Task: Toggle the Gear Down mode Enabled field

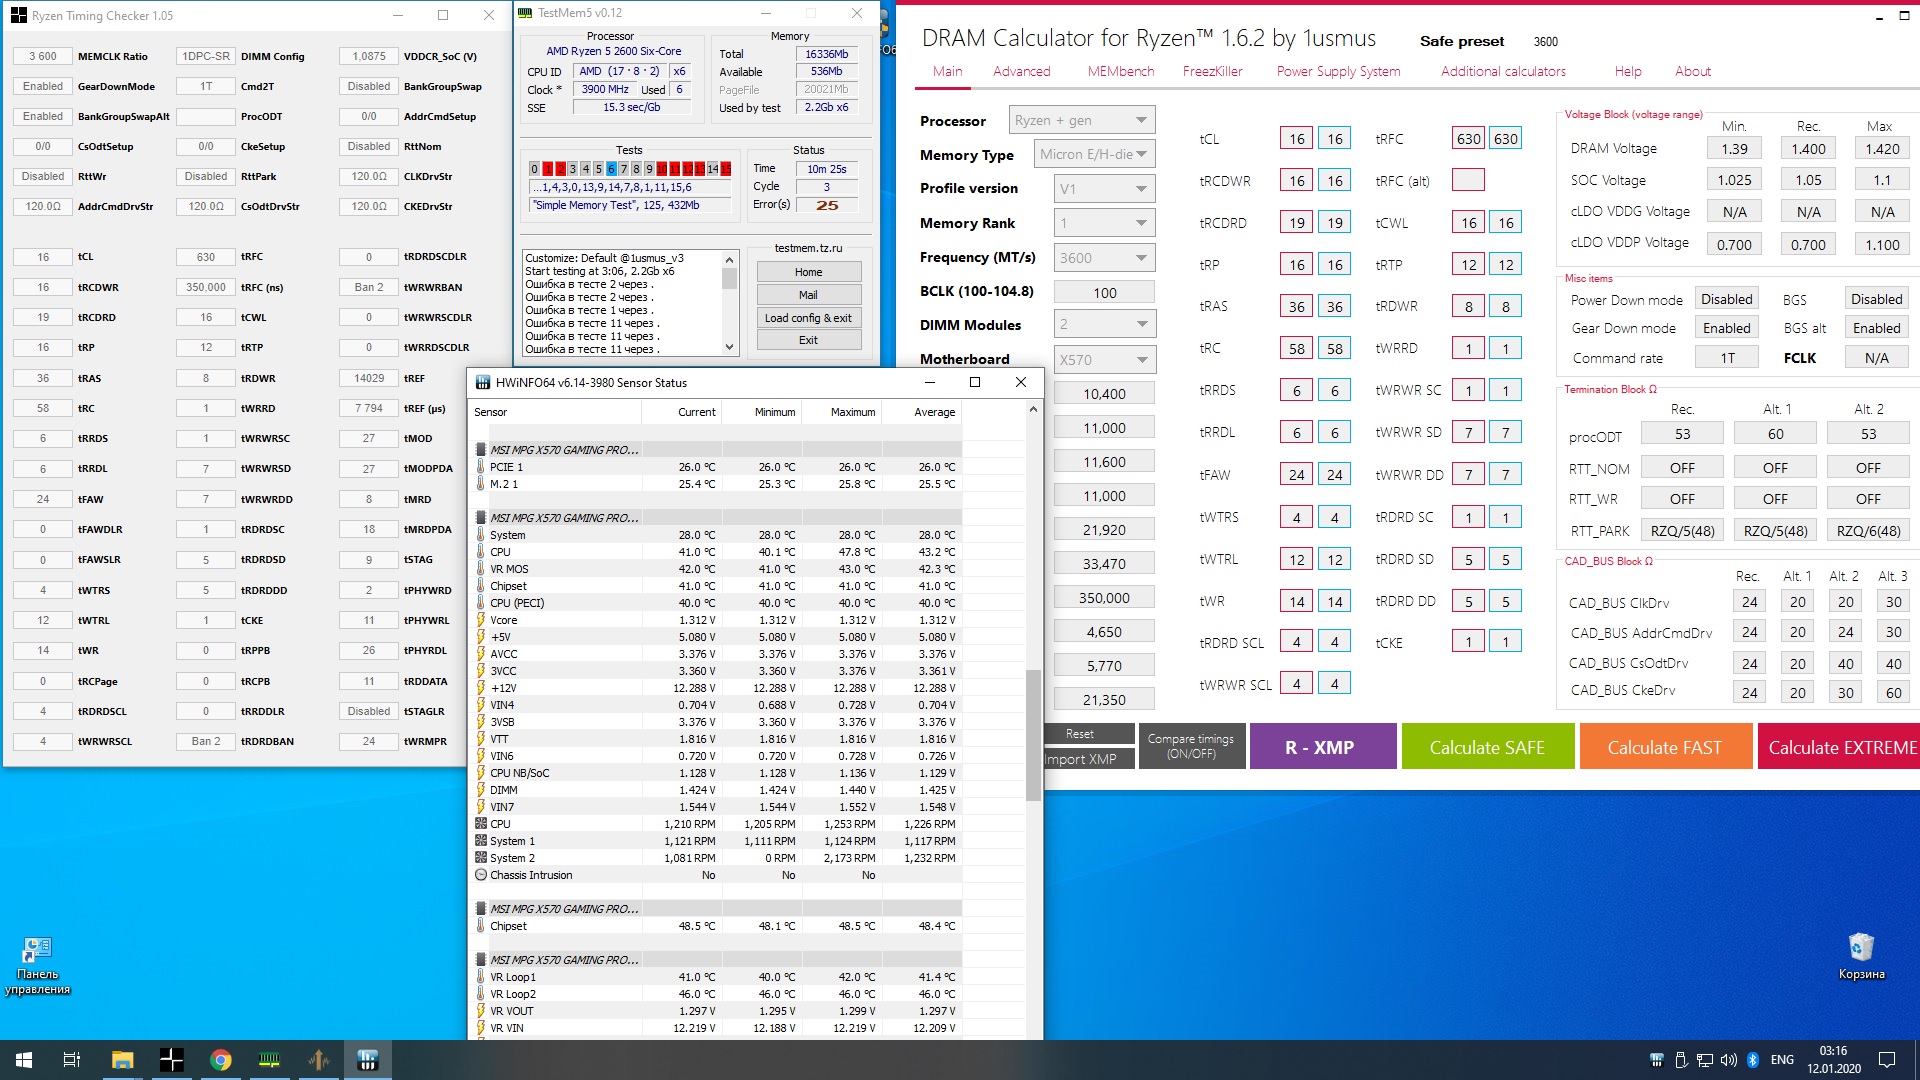Action: pyautogui.click(x=1726, y=328)
